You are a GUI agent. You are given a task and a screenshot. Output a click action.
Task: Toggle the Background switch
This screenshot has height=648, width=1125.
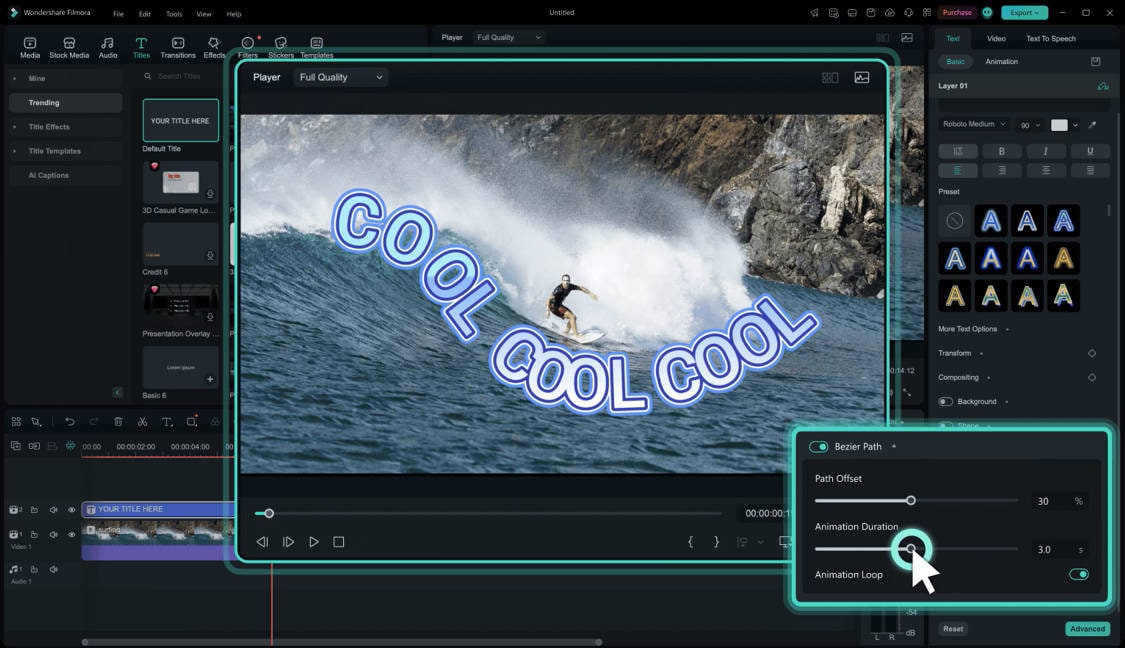click(946, 402)
